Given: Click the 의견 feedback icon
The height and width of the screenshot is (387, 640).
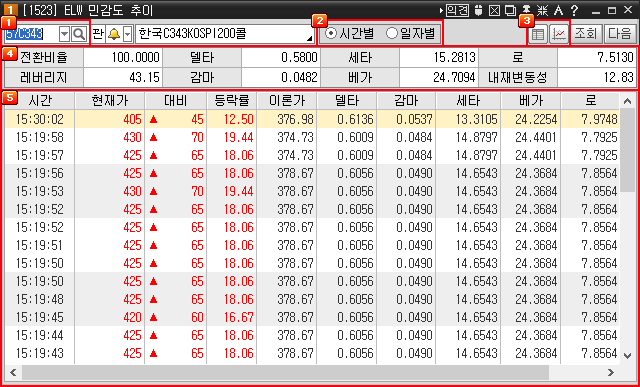Looking at the screenshot, I should (457, 10).
